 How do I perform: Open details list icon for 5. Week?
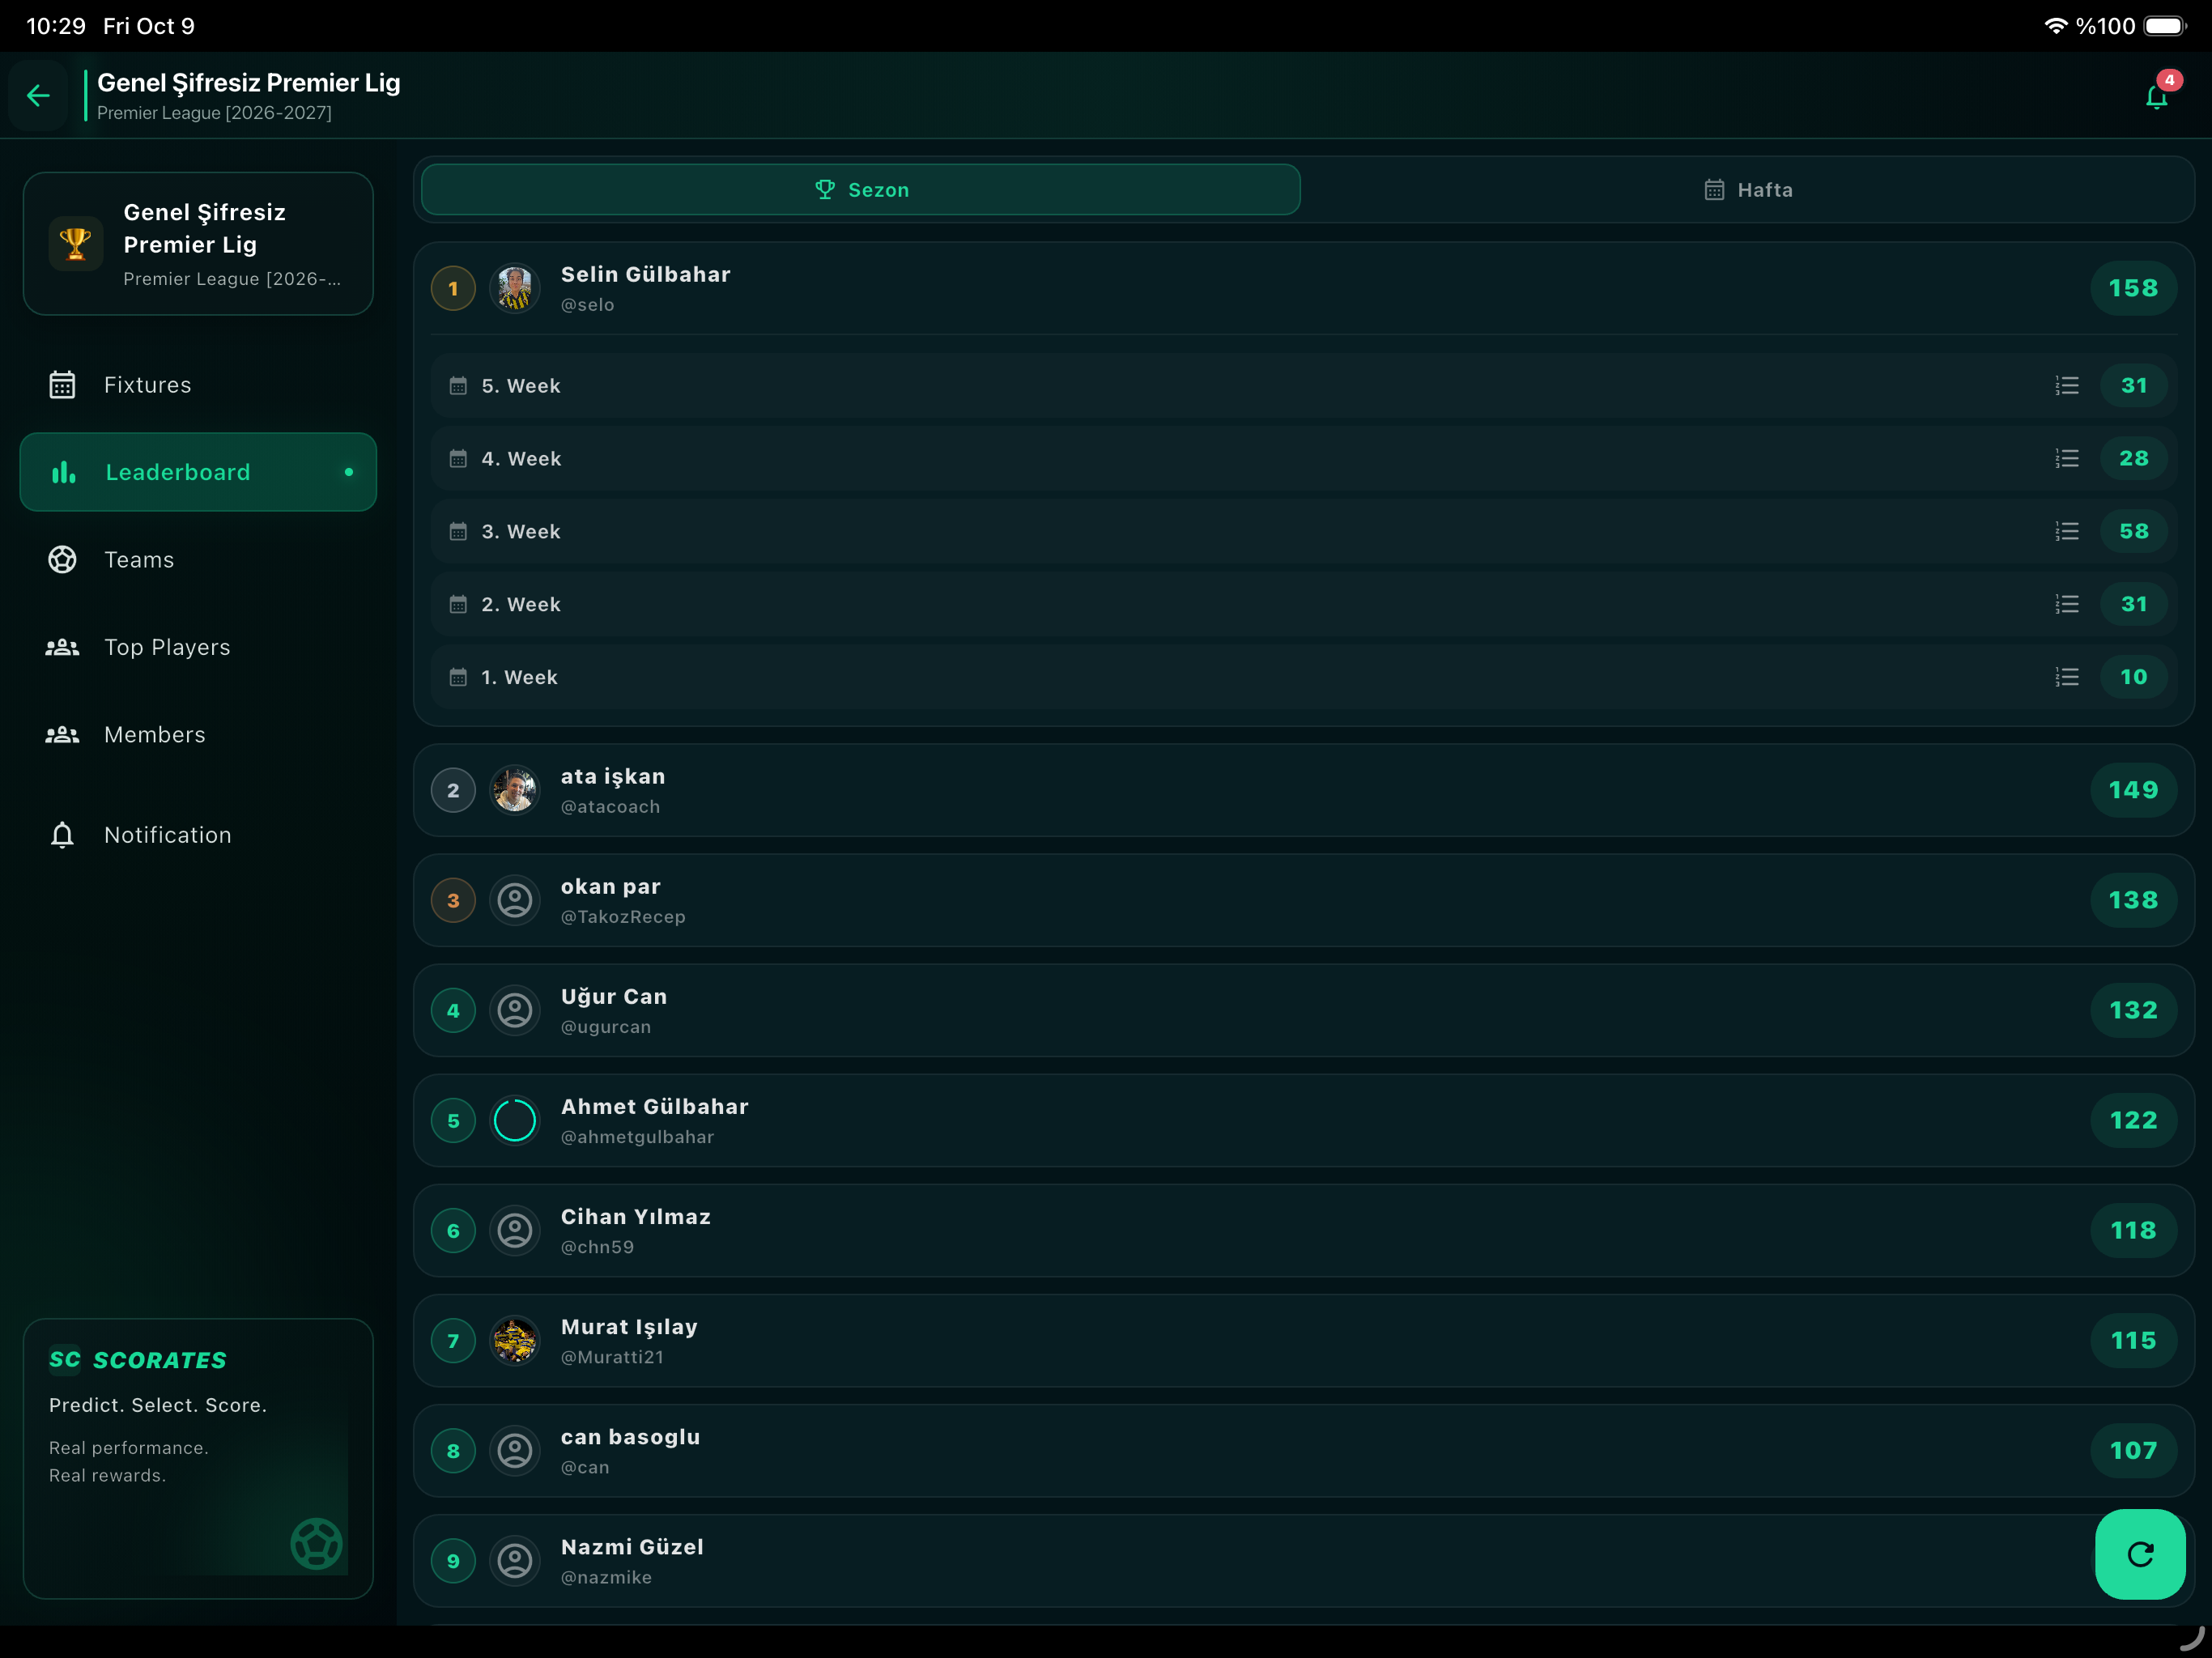[2066, 386]
